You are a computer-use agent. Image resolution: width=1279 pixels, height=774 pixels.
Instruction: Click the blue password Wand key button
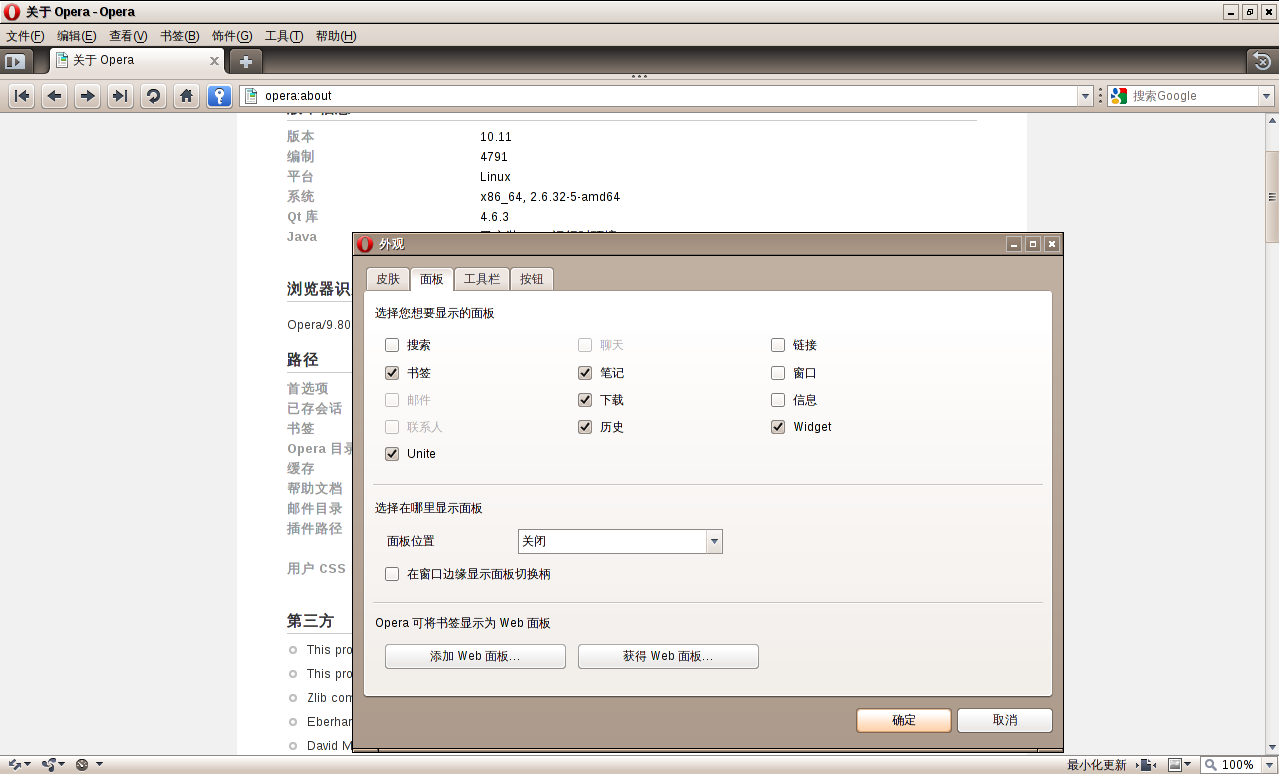219,96
